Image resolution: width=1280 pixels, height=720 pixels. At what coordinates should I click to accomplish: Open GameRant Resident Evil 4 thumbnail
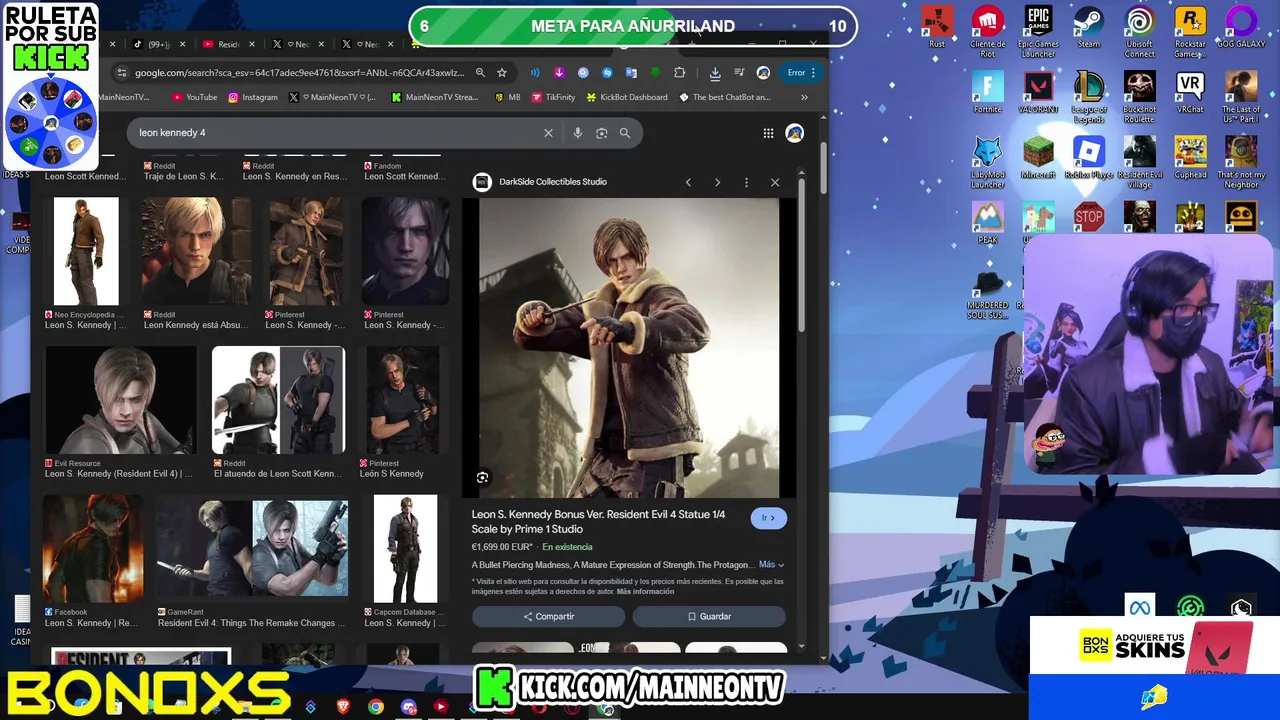point(252,549)
